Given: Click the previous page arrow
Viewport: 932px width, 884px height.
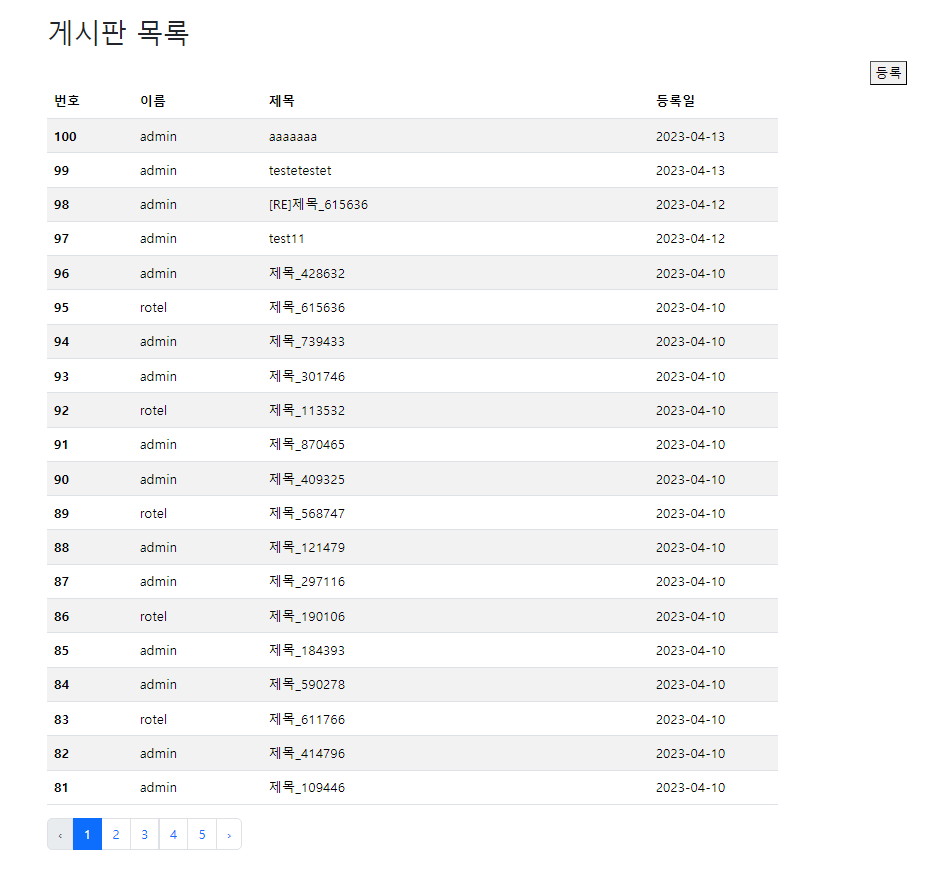Looking at the screenshot, I should click(x=60, y=834).
